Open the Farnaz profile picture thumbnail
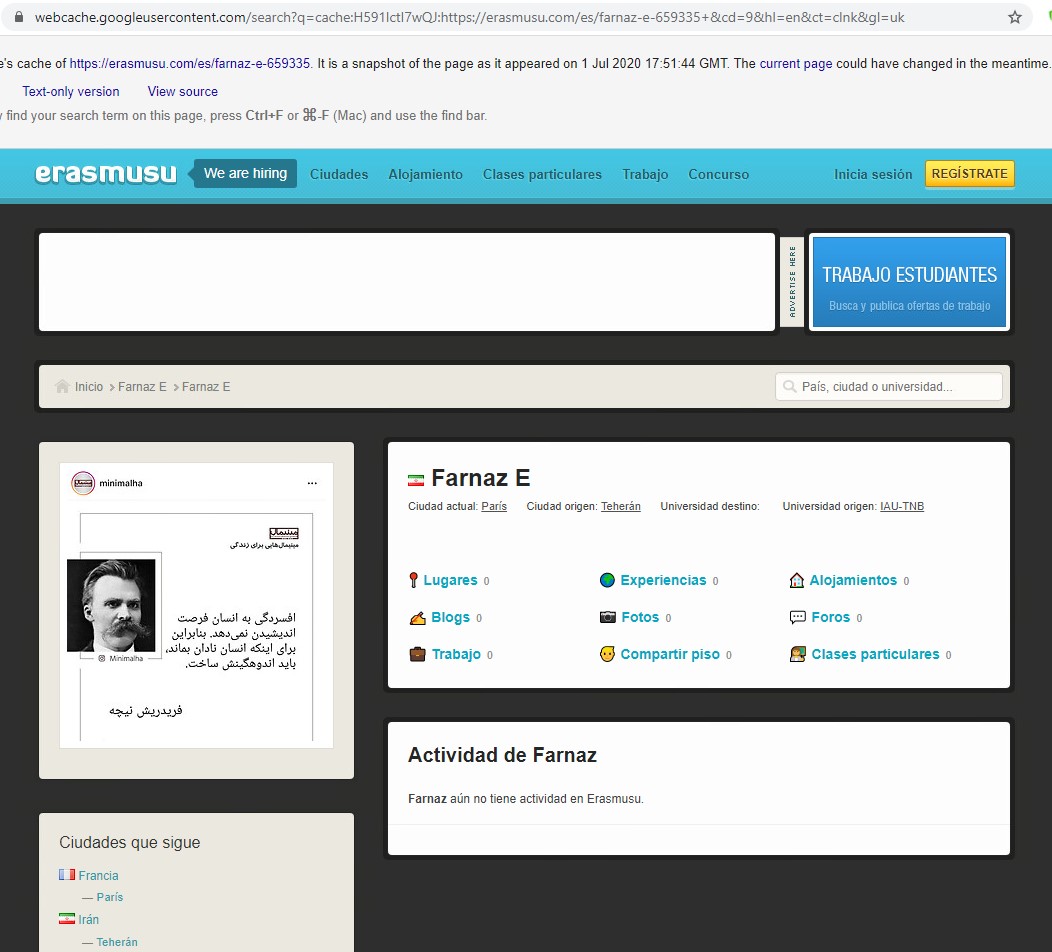1052x952 pixels. tap(196, 606)
